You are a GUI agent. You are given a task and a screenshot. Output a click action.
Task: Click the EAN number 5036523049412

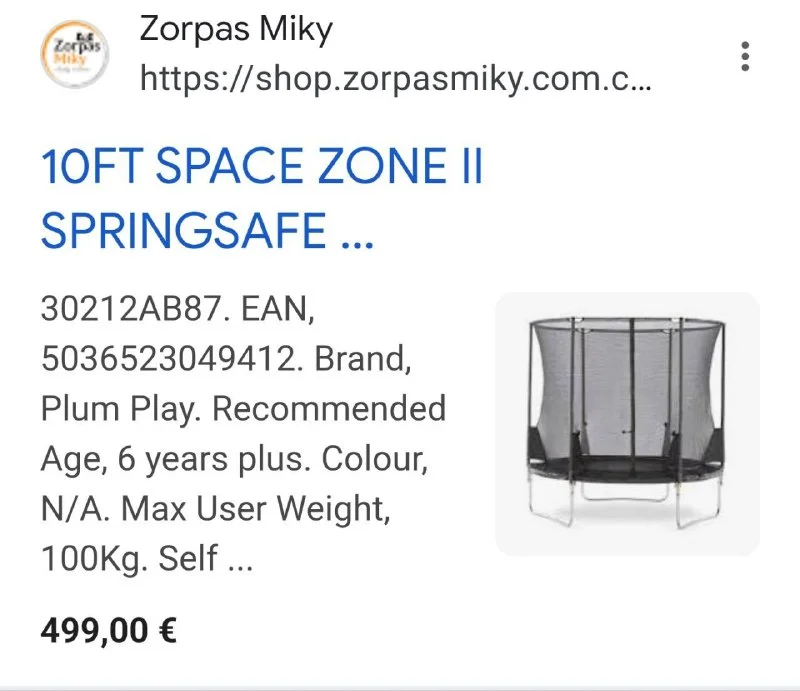click(x=171, y=359)
